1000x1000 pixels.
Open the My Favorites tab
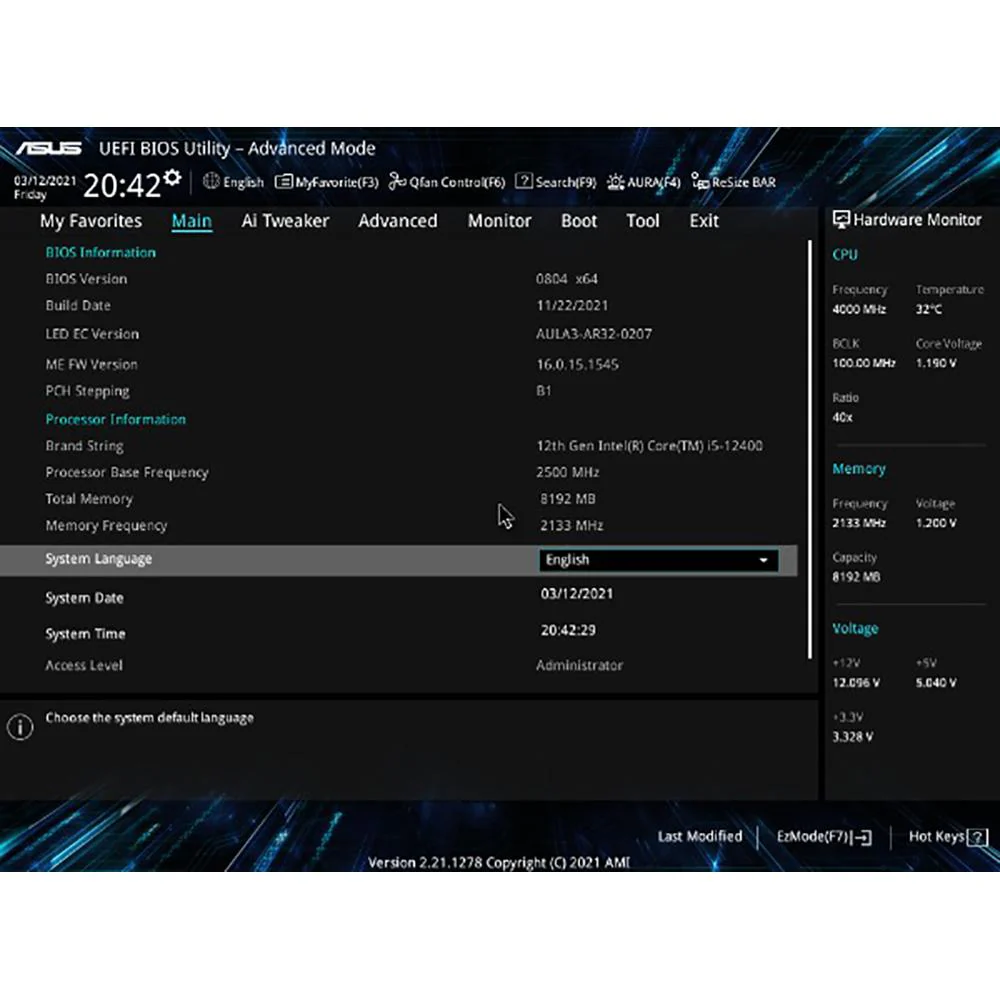[x=91, y=221]
